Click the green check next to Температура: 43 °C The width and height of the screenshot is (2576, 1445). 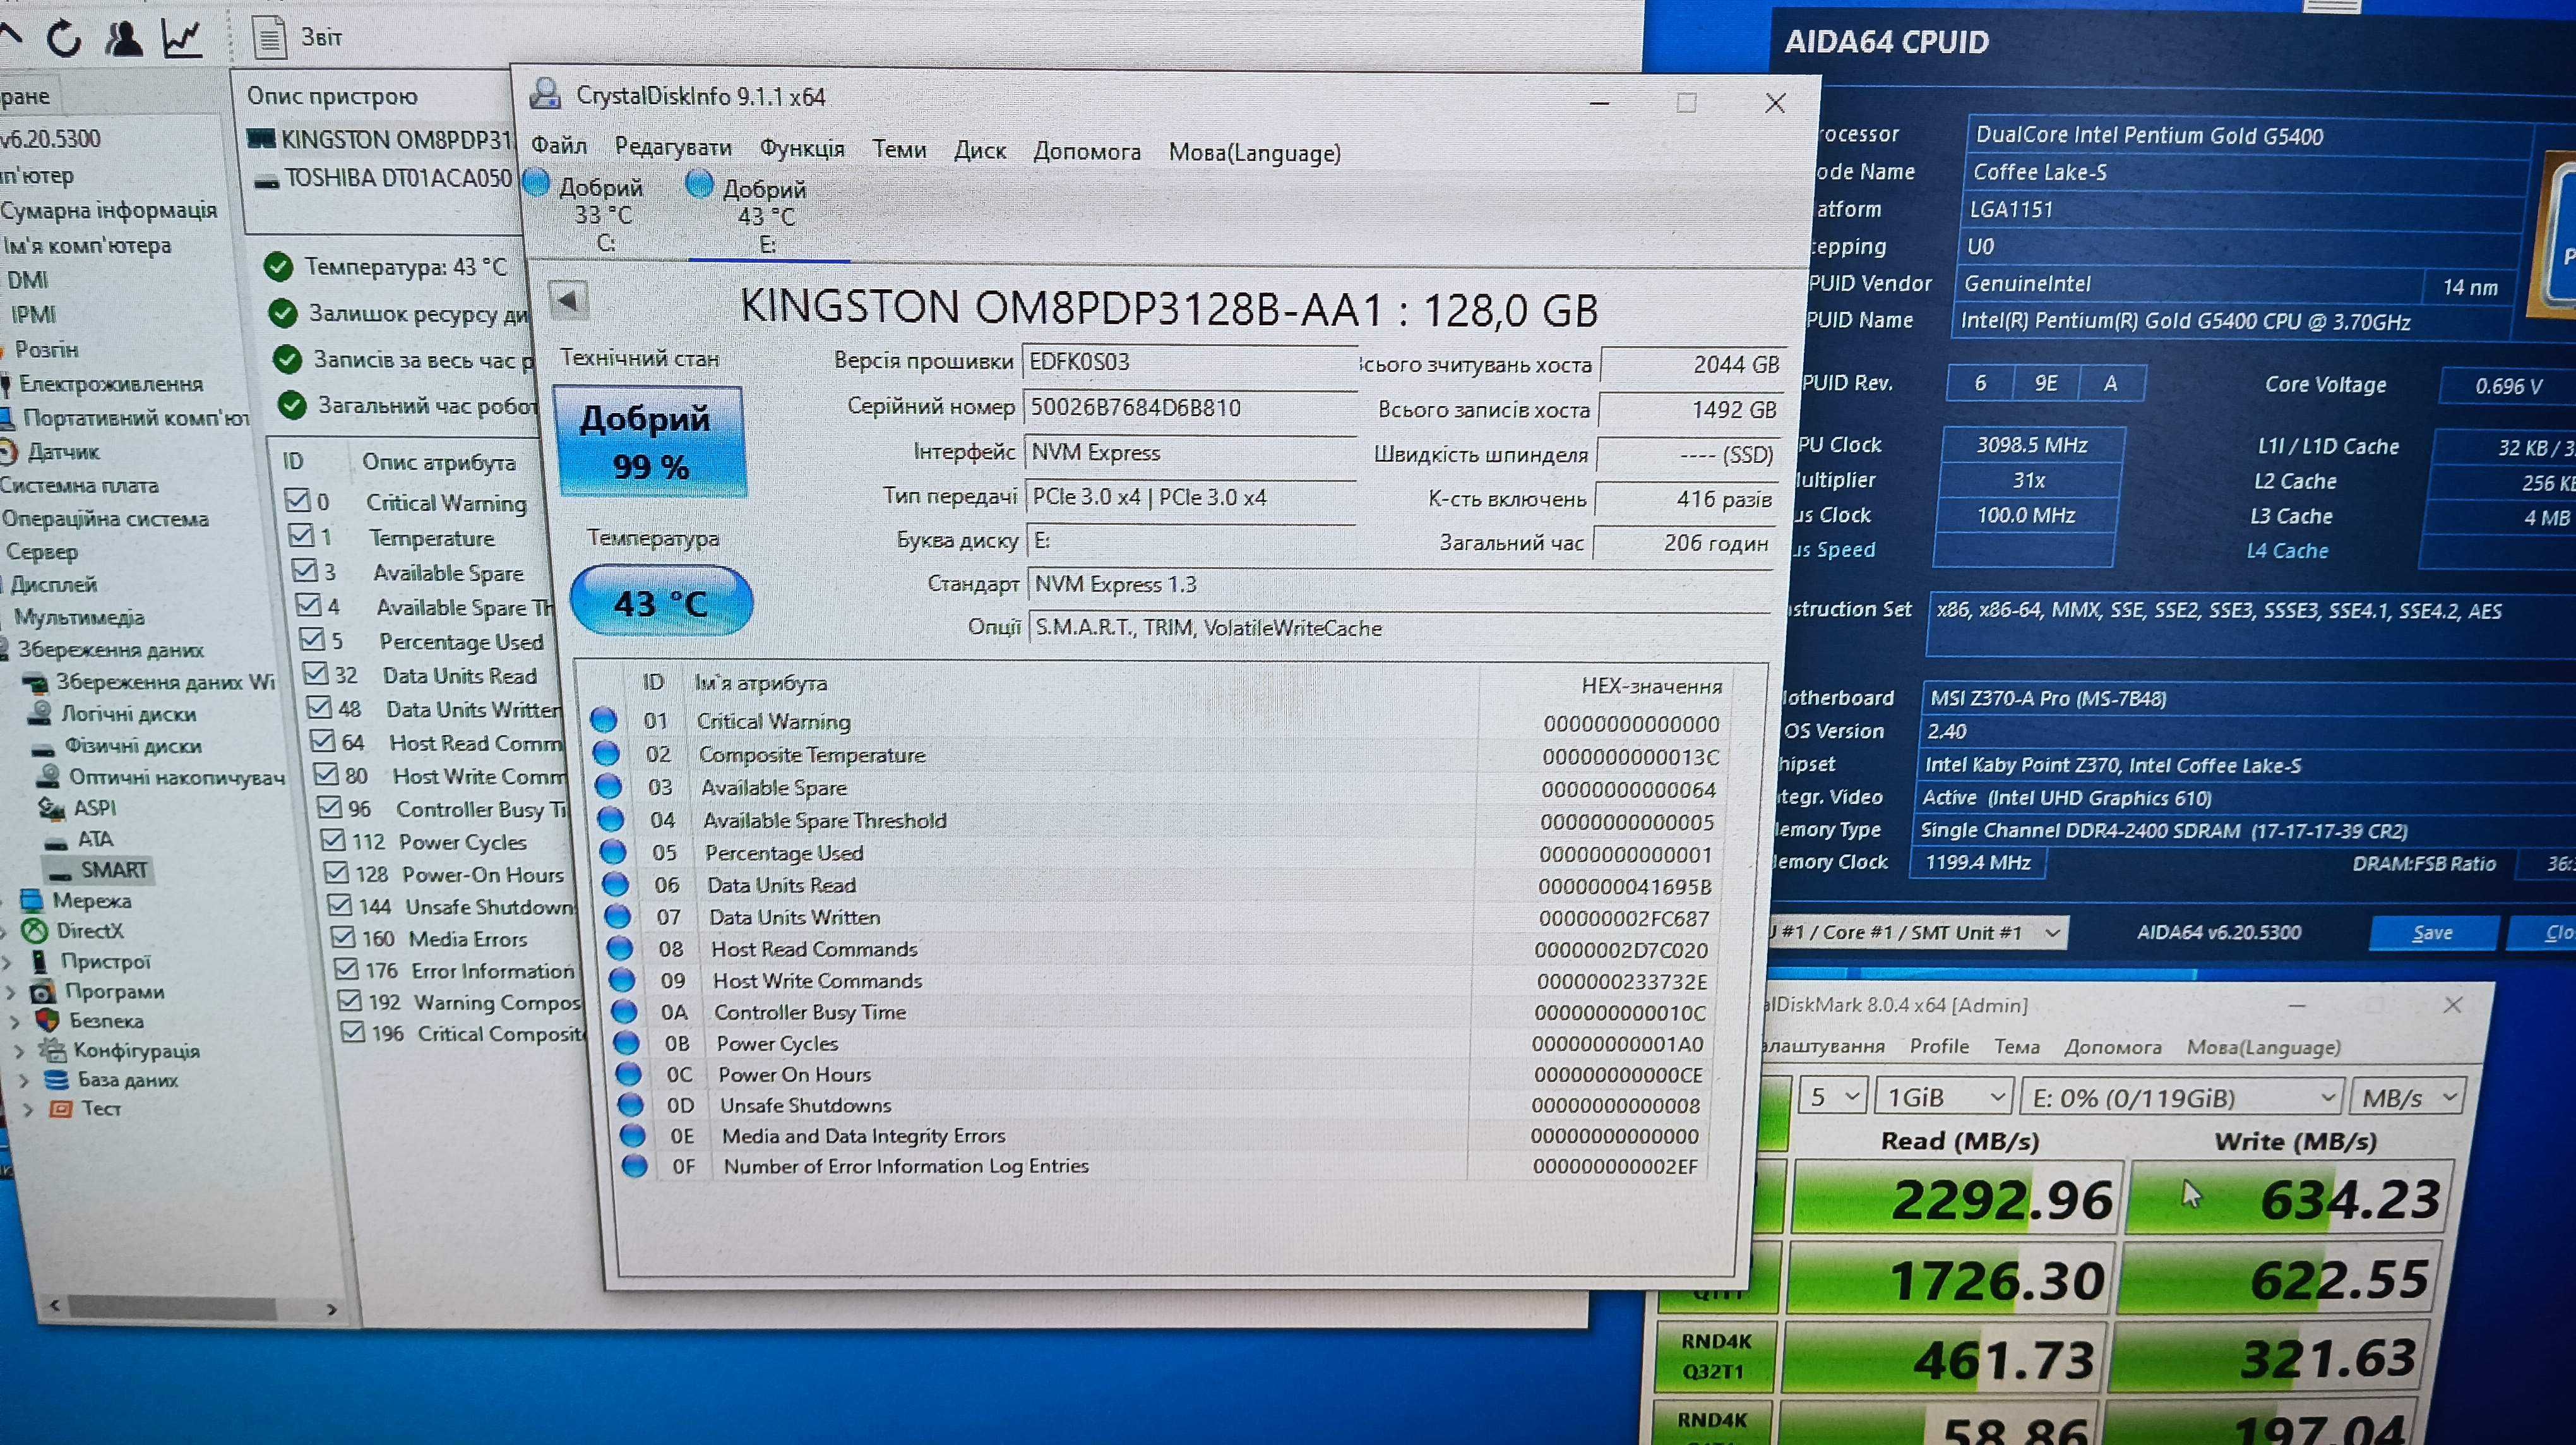(x=277, y=267)
